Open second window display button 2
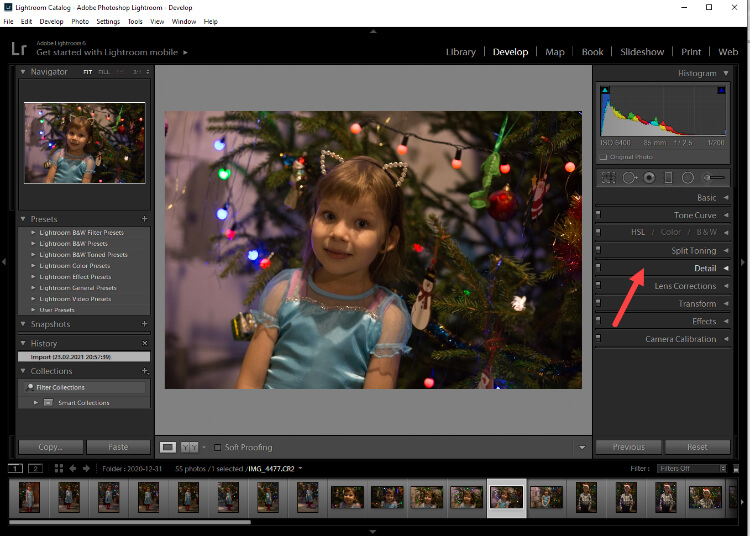The image size is (750, 536). 35,469
